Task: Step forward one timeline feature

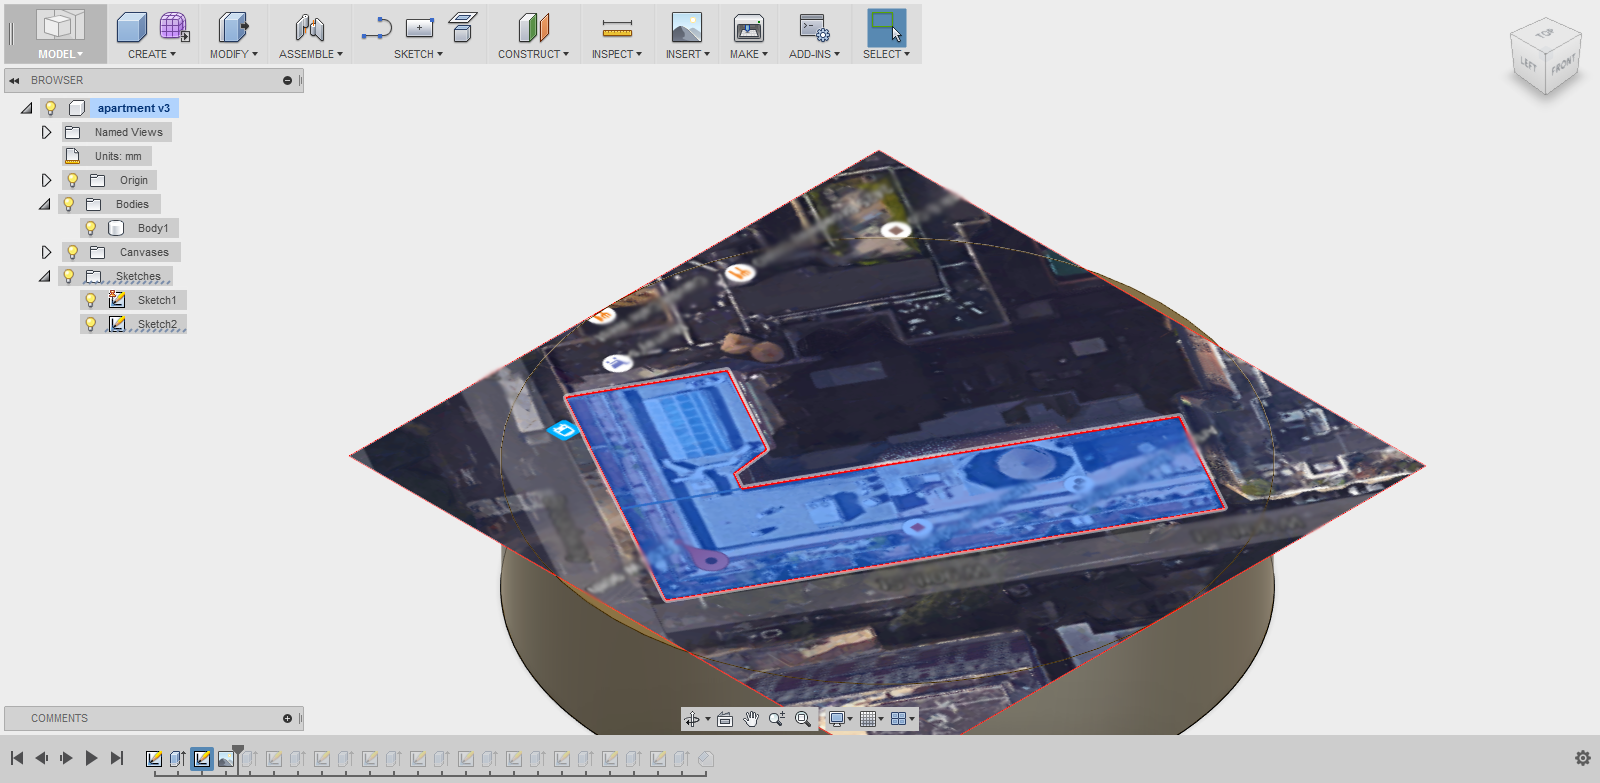Action: (66, 758)
